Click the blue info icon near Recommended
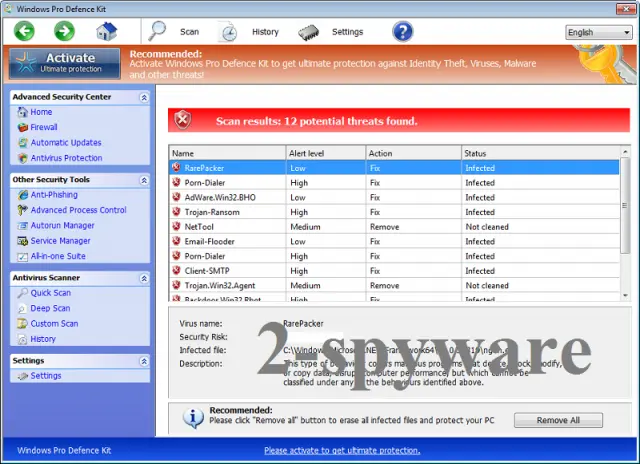 pyautogui.click(x=193, y=418)
